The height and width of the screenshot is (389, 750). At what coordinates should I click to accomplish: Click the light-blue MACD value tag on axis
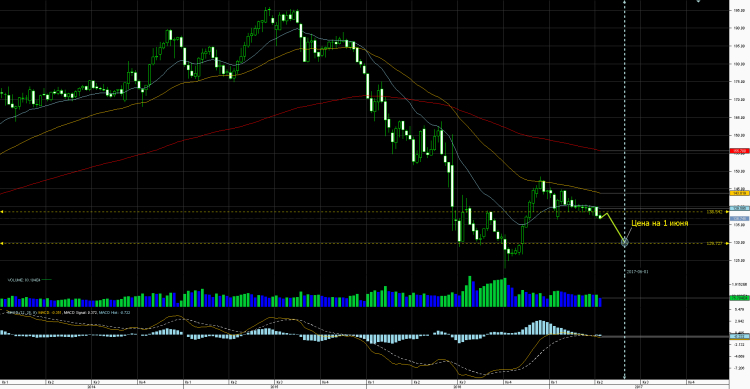point(739,336)
